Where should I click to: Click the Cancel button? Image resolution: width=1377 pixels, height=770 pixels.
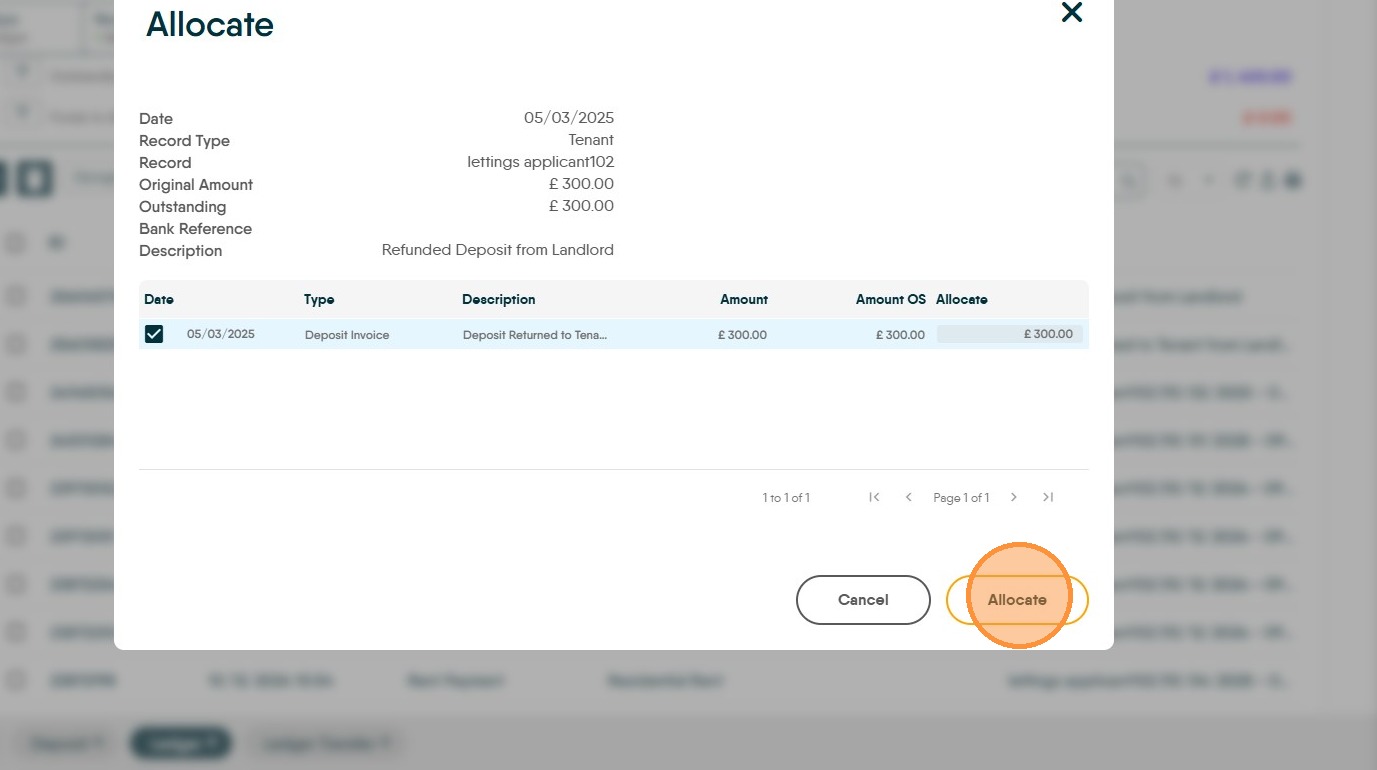click(863, 600)
